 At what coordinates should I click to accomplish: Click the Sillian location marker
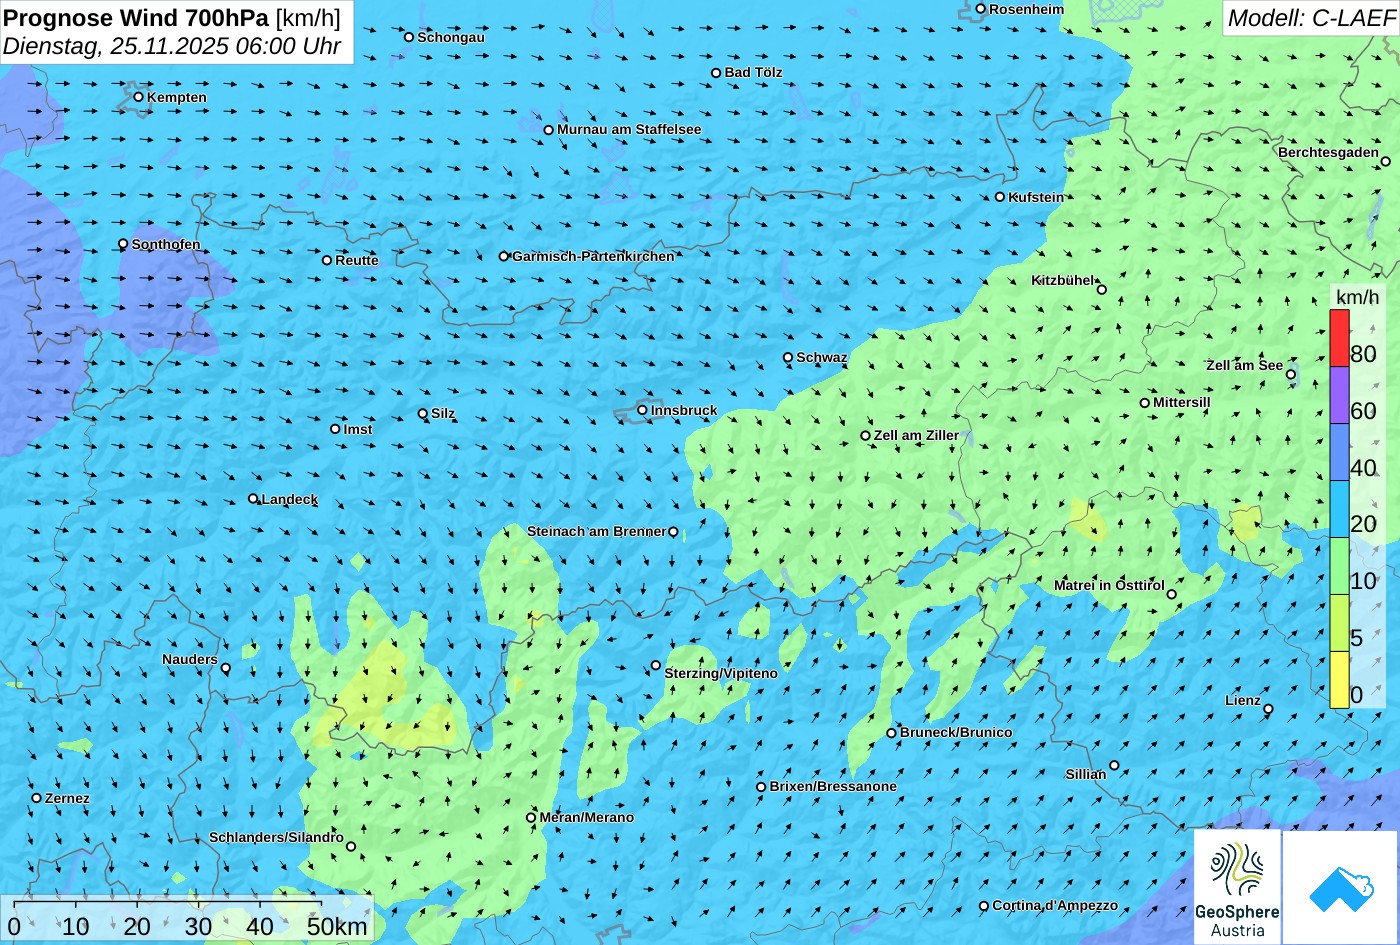[1114, 765]
